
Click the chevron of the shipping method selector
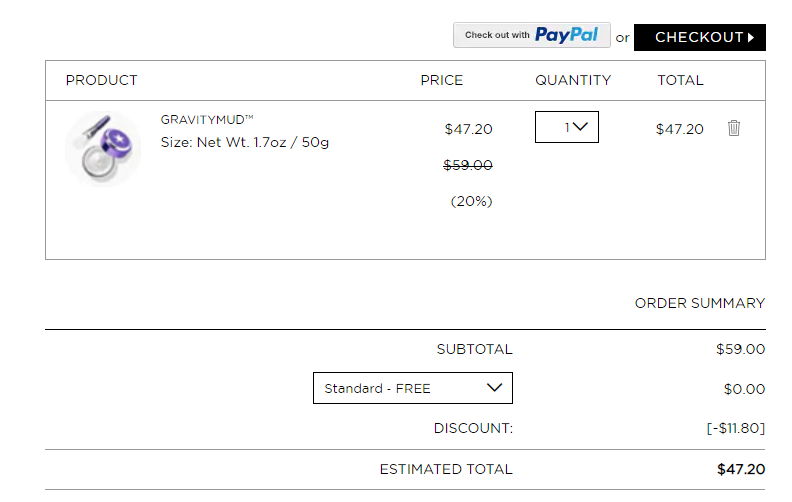pyautogui.click(x=494, y=387)
